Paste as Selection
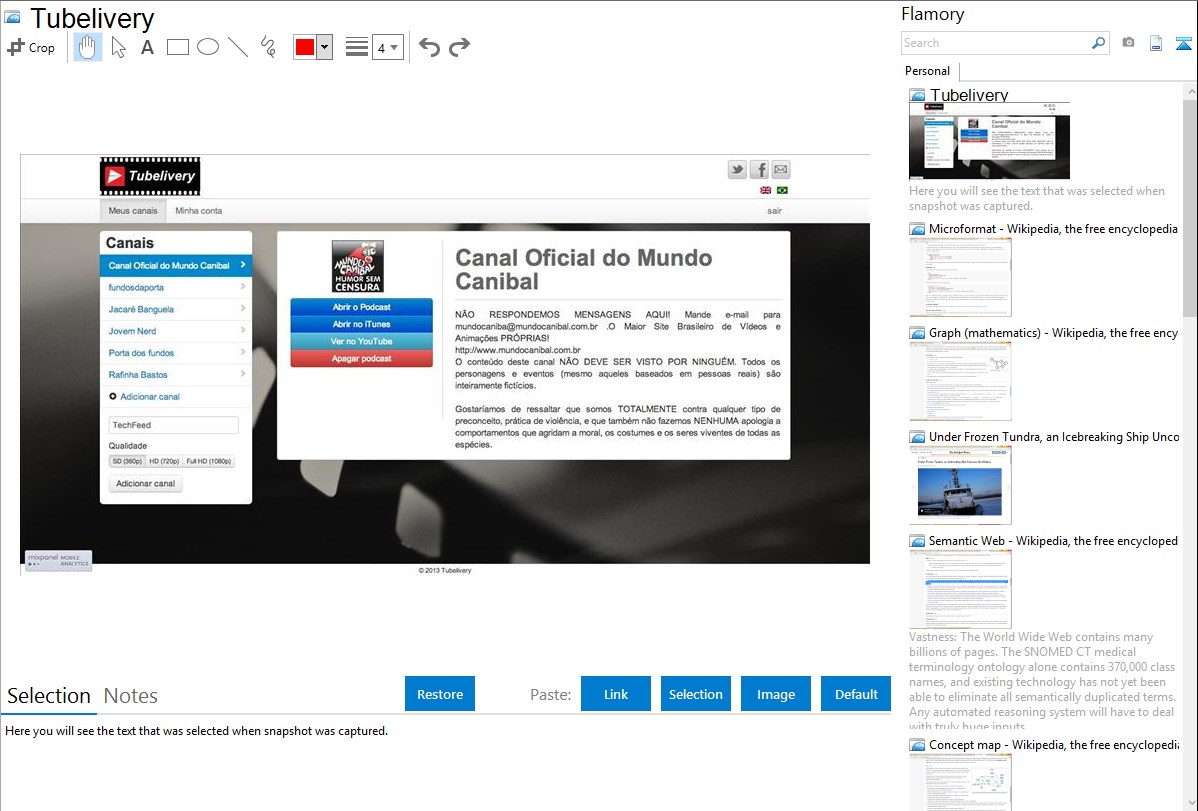1198x811 pixels. pyautogui.click(x=695, y=694)
